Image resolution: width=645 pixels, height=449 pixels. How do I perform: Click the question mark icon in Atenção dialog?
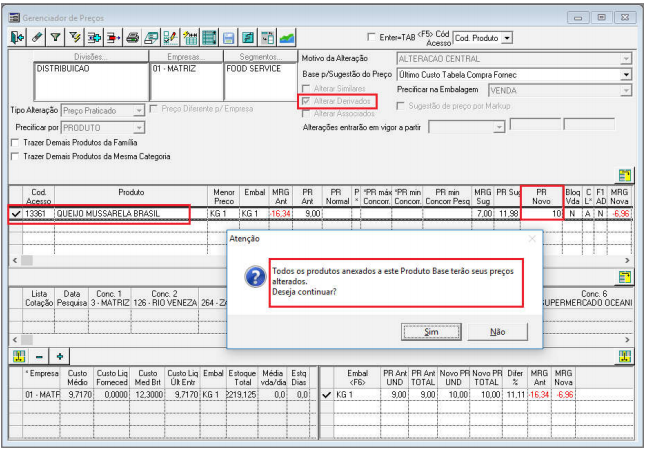pos(255,277)
